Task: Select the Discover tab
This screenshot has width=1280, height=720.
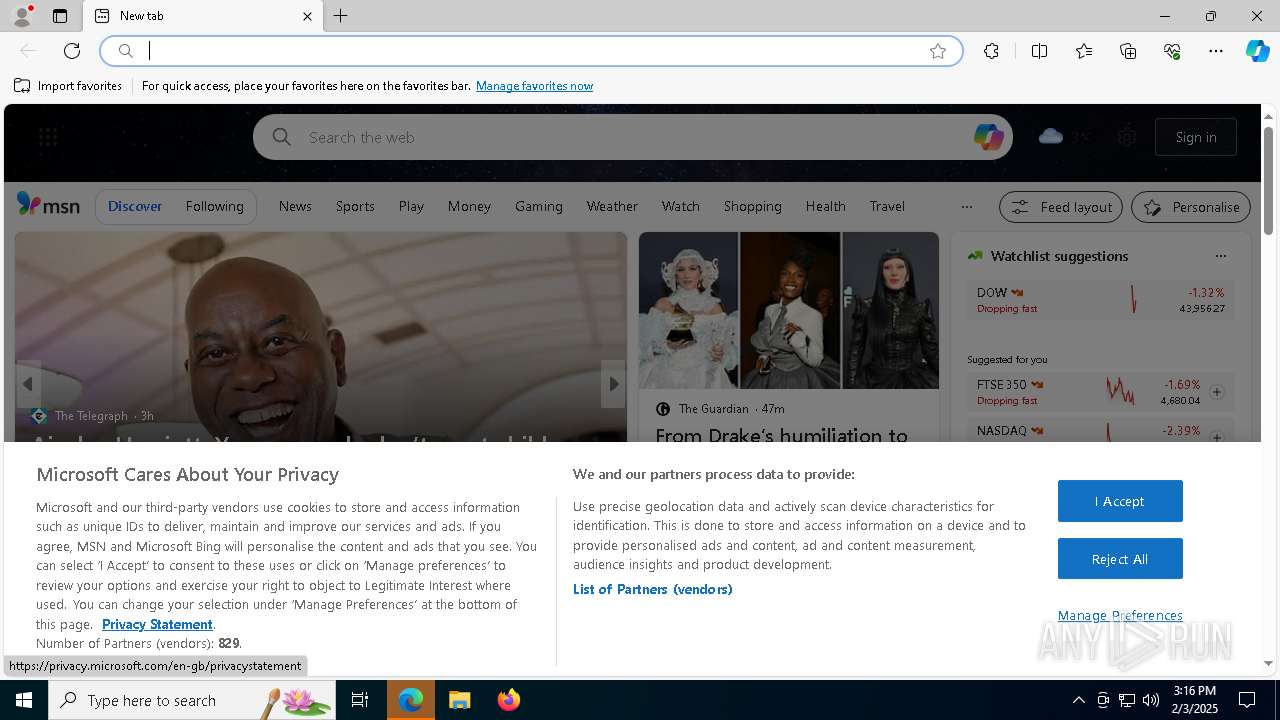Action: point(135,206)
